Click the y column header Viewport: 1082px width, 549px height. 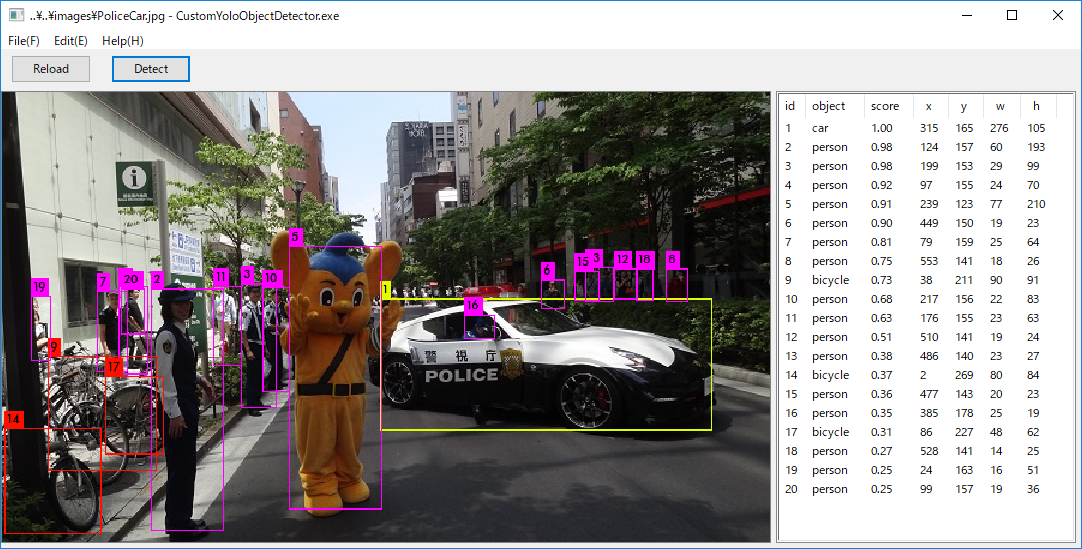pos(965,106)
